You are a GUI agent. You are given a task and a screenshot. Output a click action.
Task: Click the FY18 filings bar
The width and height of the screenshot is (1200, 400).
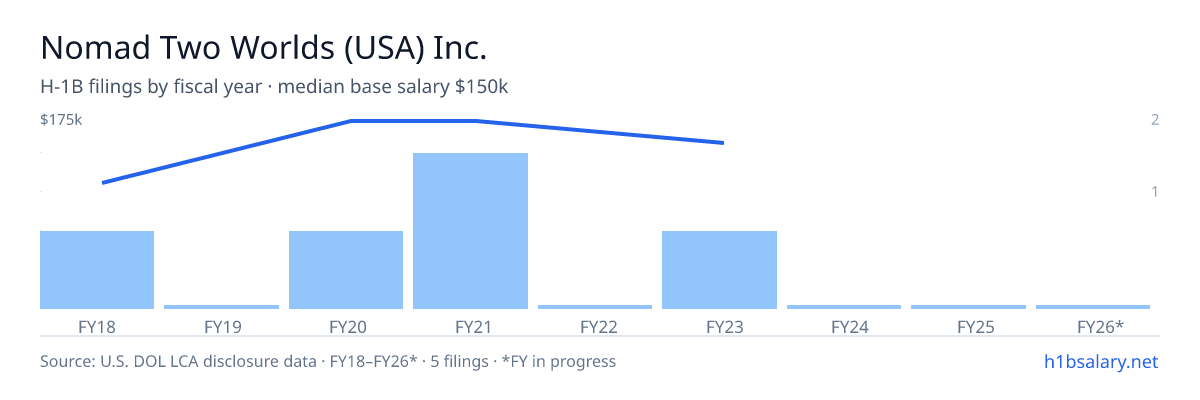(97, 270)
